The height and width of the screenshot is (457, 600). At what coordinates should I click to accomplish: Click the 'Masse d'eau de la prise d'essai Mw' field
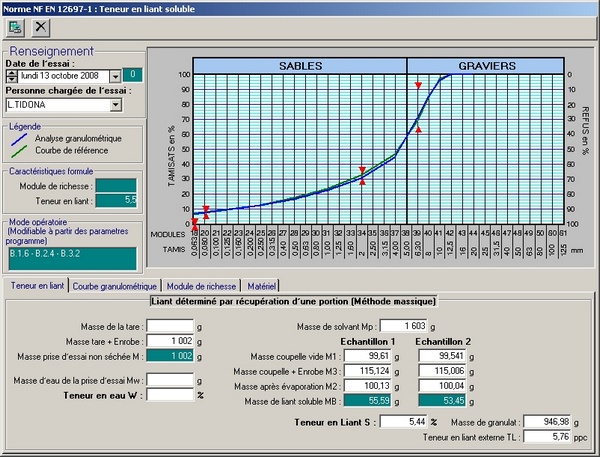coord(170,380)
